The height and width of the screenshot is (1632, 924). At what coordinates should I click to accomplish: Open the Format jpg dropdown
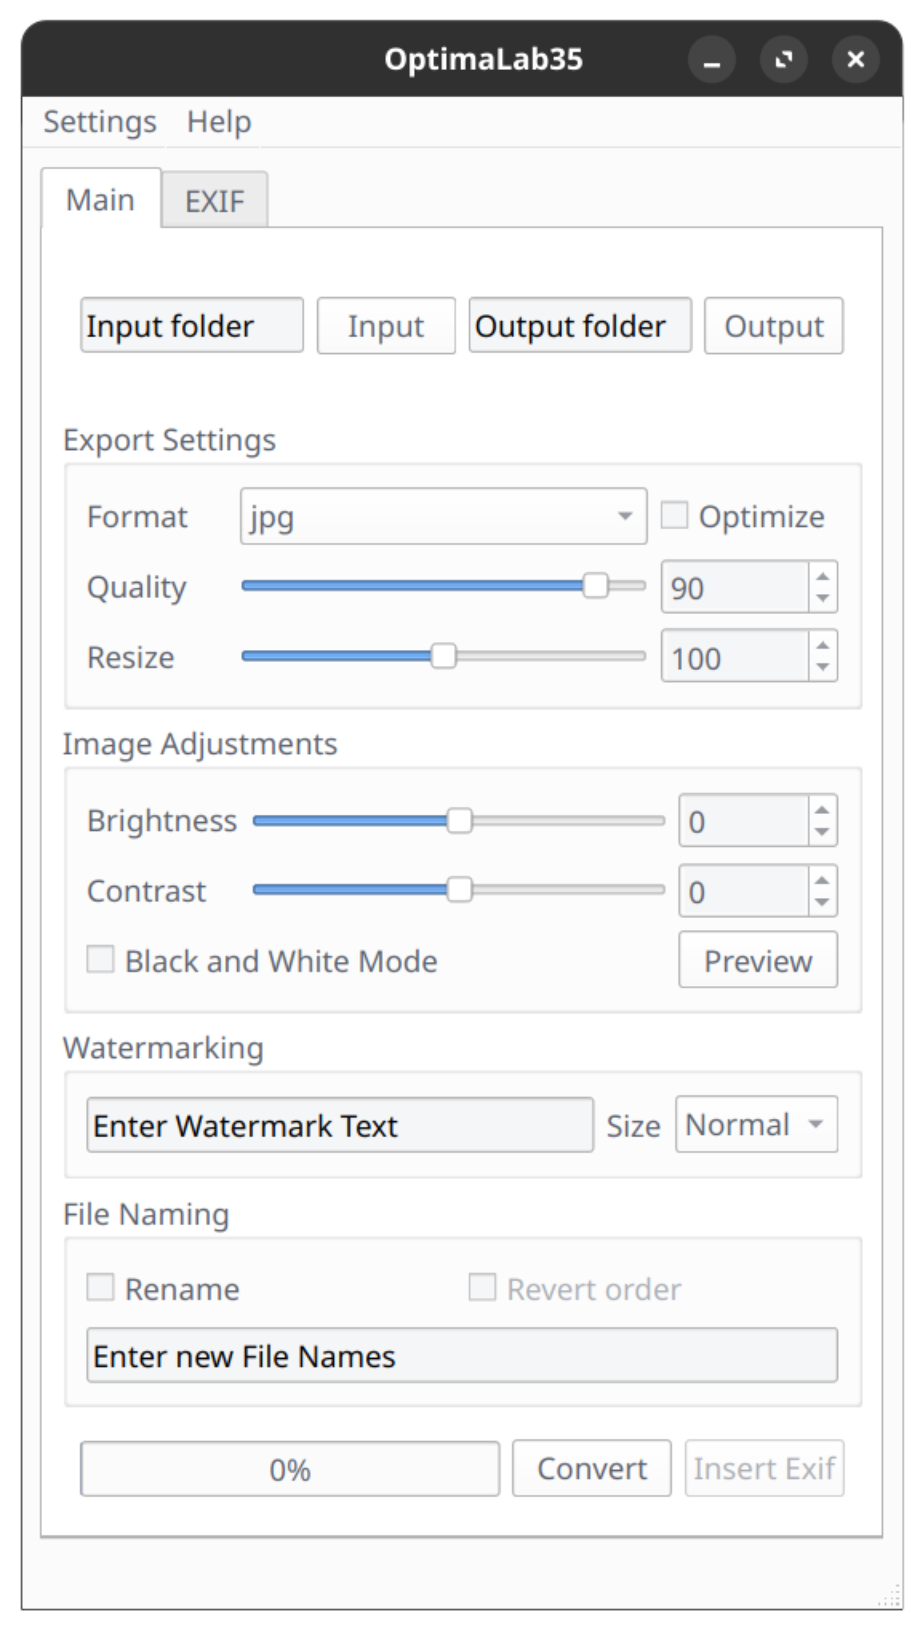tap(443, 517)
